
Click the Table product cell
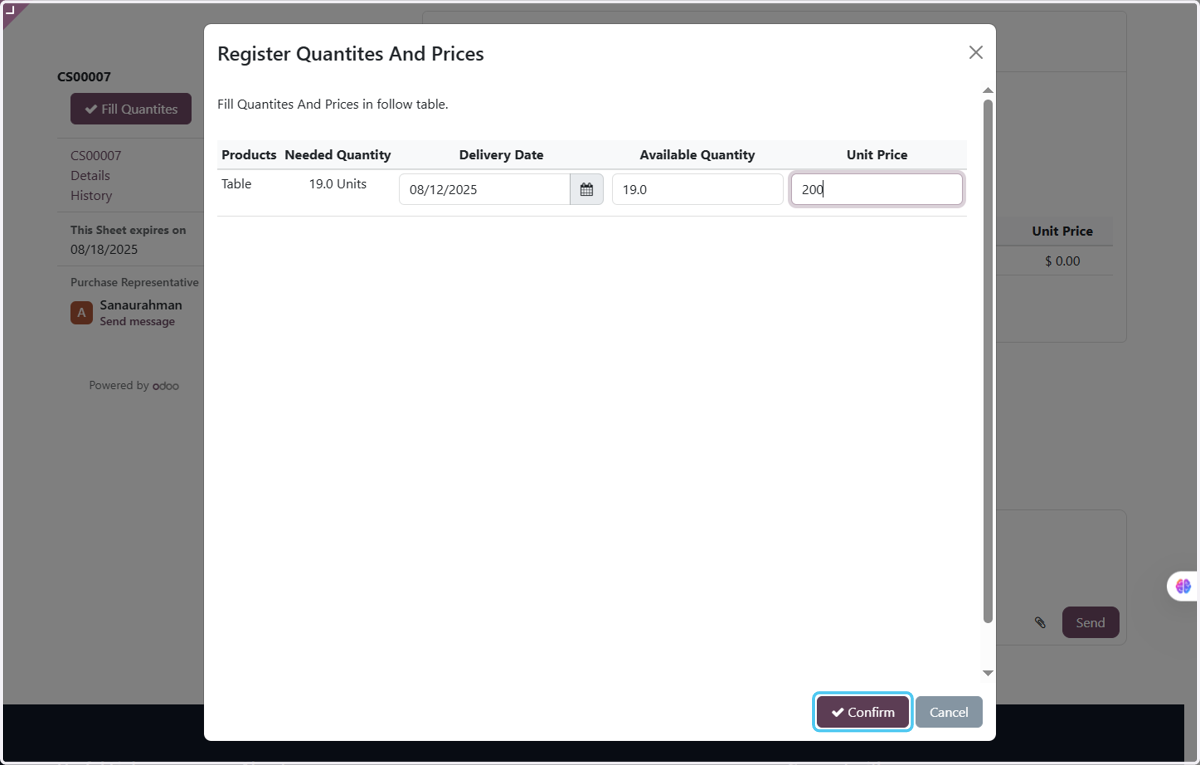click(x=236, y=184)
